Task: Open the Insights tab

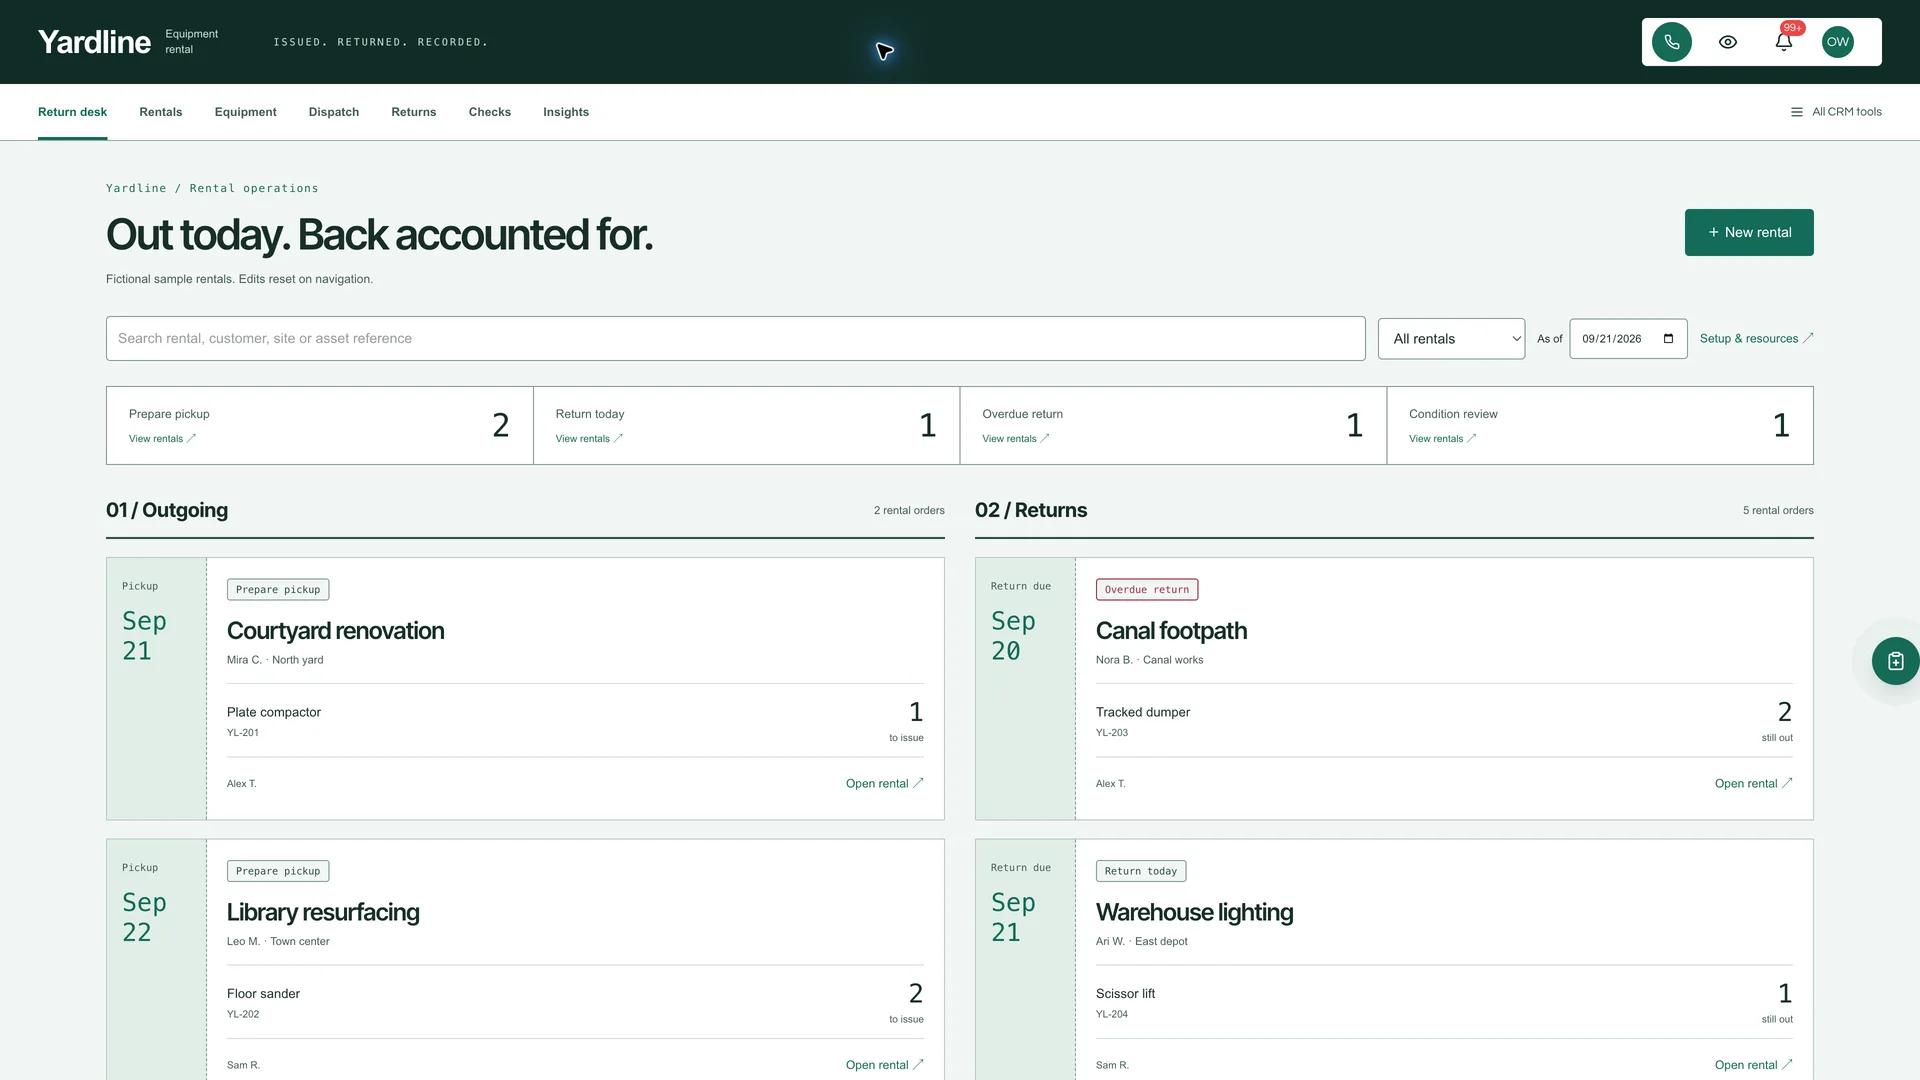Action: 566,112
